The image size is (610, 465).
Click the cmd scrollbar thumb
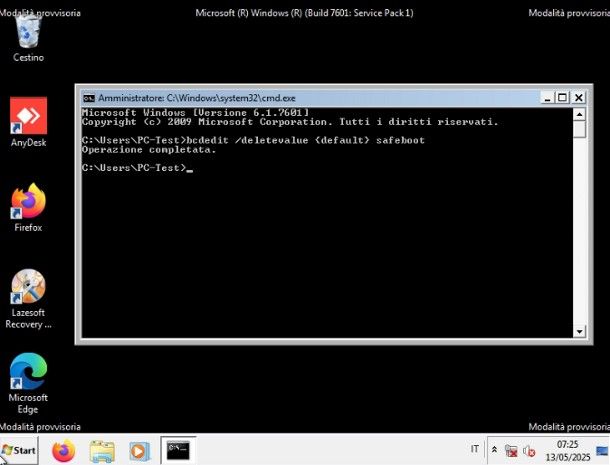579,129
